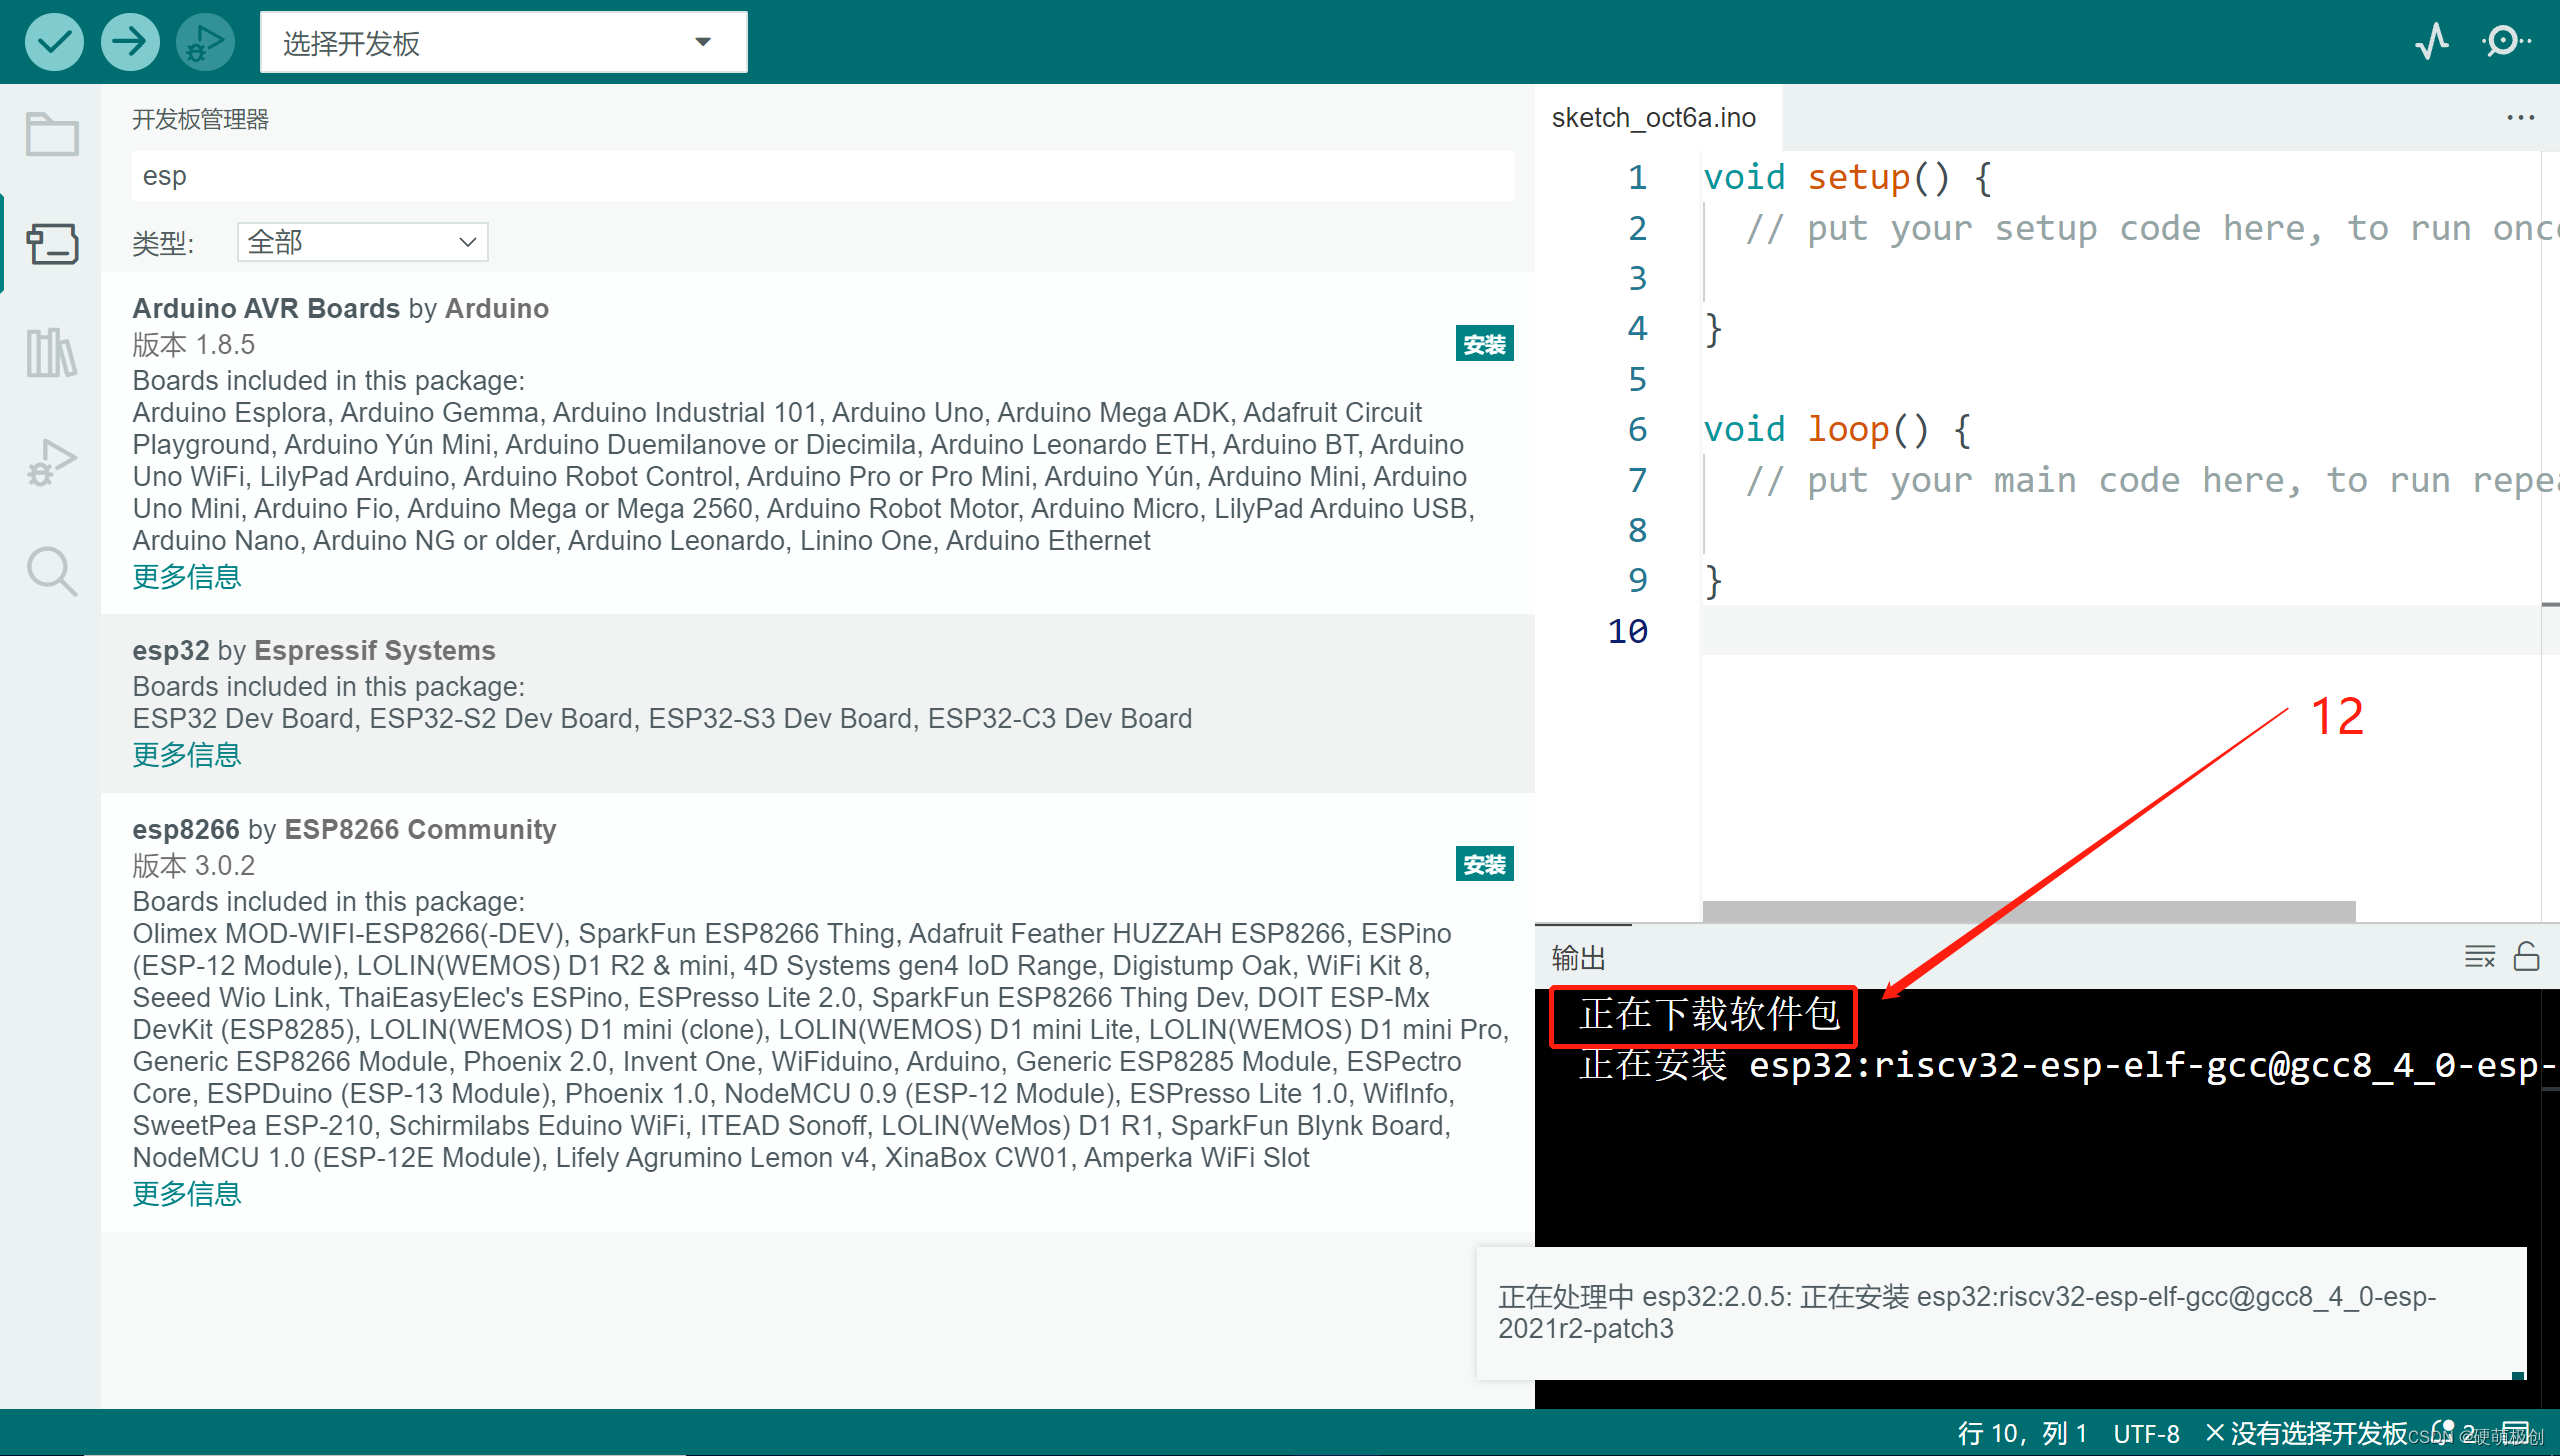
Task: Click the boards search field
Action: click(820, 176)
